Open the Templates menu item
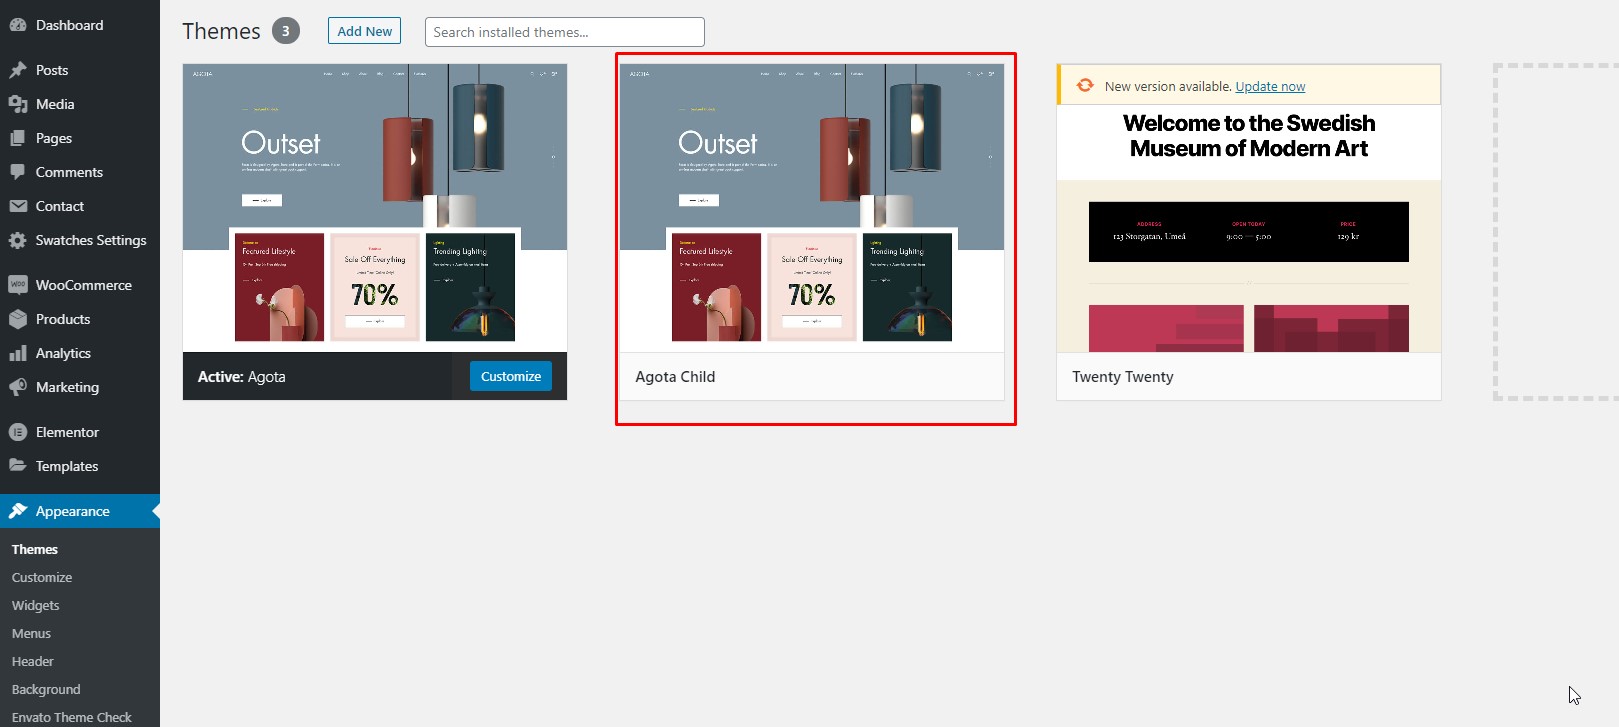The image size is (1619, 727). point(67,466)
